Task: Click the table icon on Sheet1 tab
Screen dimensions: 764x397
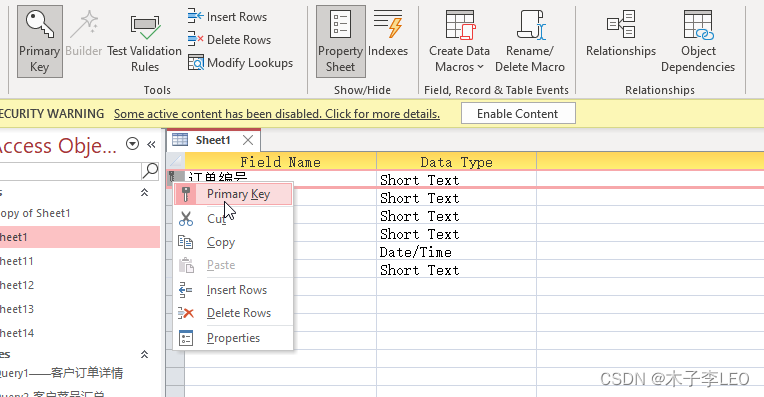Action: (x=180, y=140)
